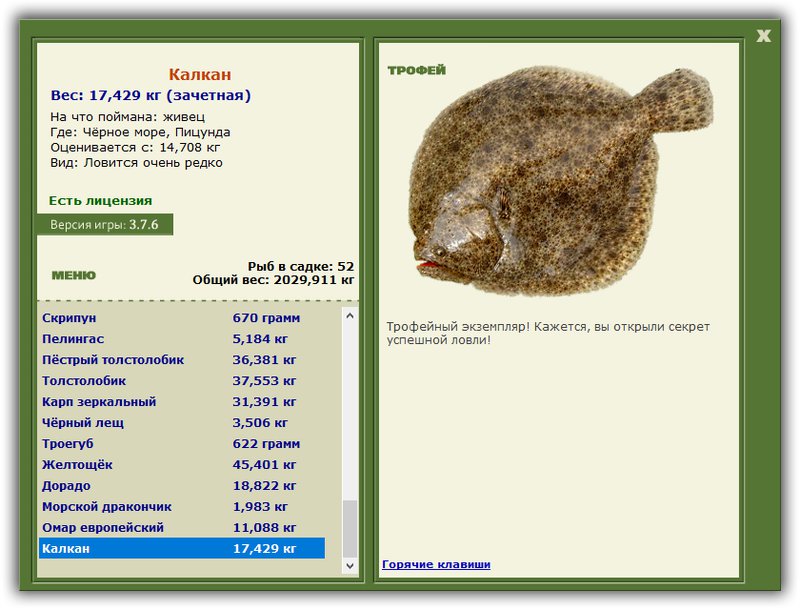Select Троегуб in the fish list
The height and width of the screenshot is (610, 800).
pos(182,443)
